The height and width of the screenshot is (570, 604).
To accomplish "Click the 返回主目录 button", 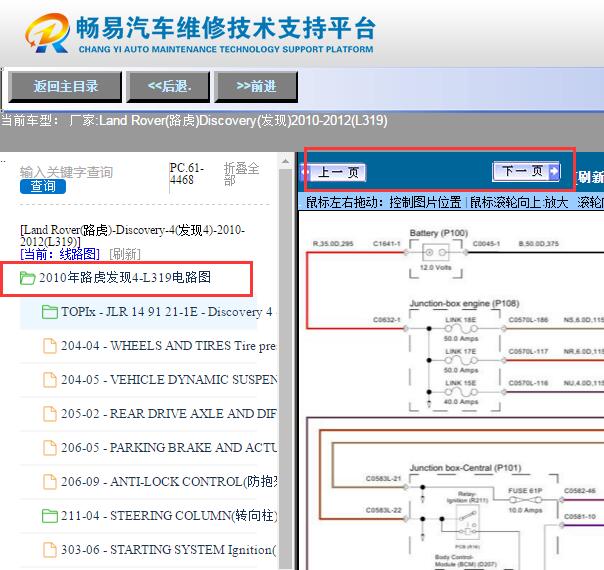I will [65, 87].
